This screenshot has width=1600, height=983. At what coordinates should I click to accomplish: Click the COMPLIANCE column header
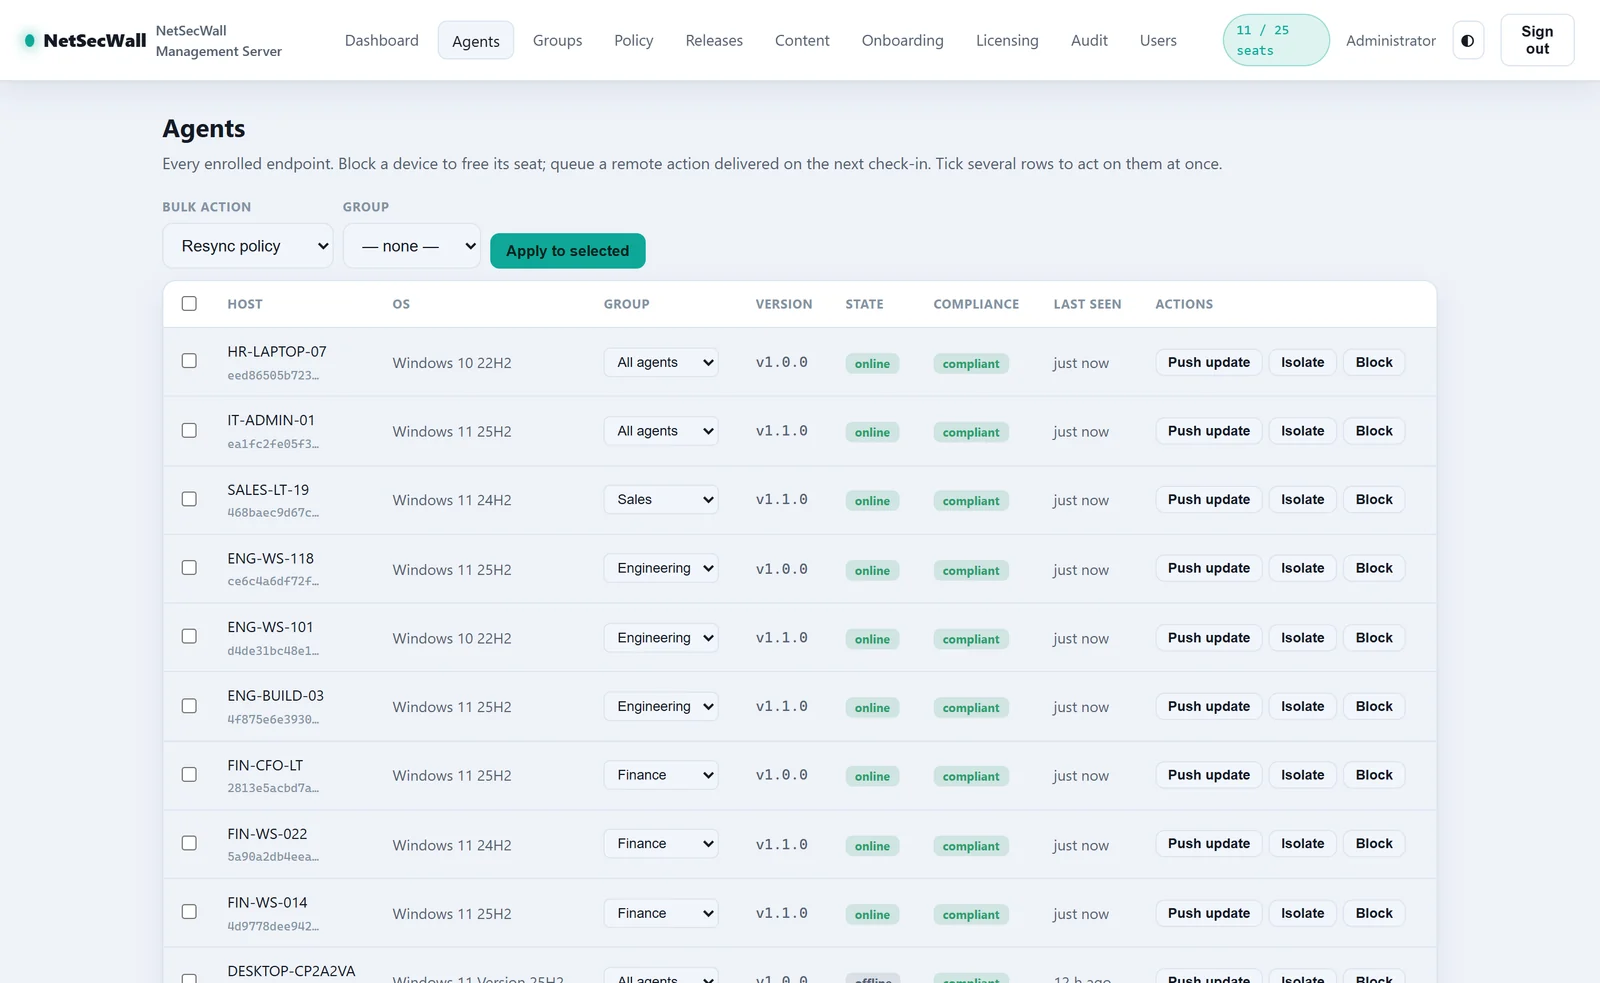point(976,304)
